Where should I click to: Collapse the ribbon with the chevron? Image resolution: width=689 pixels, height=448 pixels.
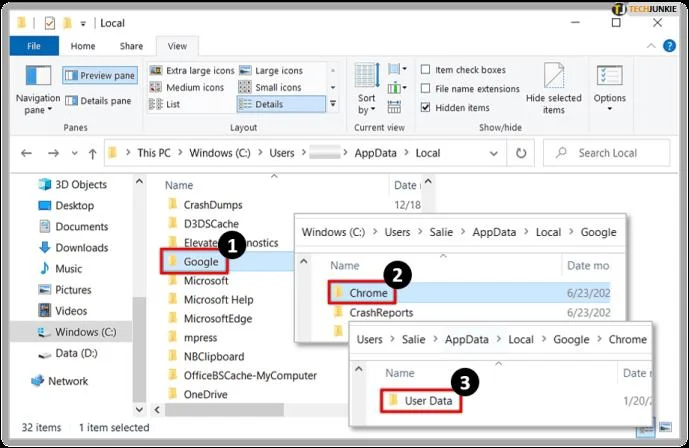coord(651,46)
